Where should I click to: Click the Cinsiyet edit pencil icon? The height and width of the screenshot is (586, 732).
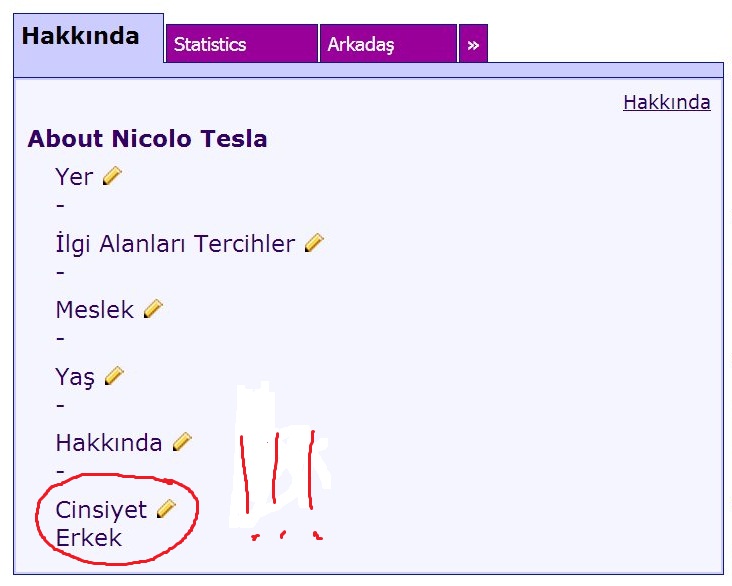tap(166, 508)
